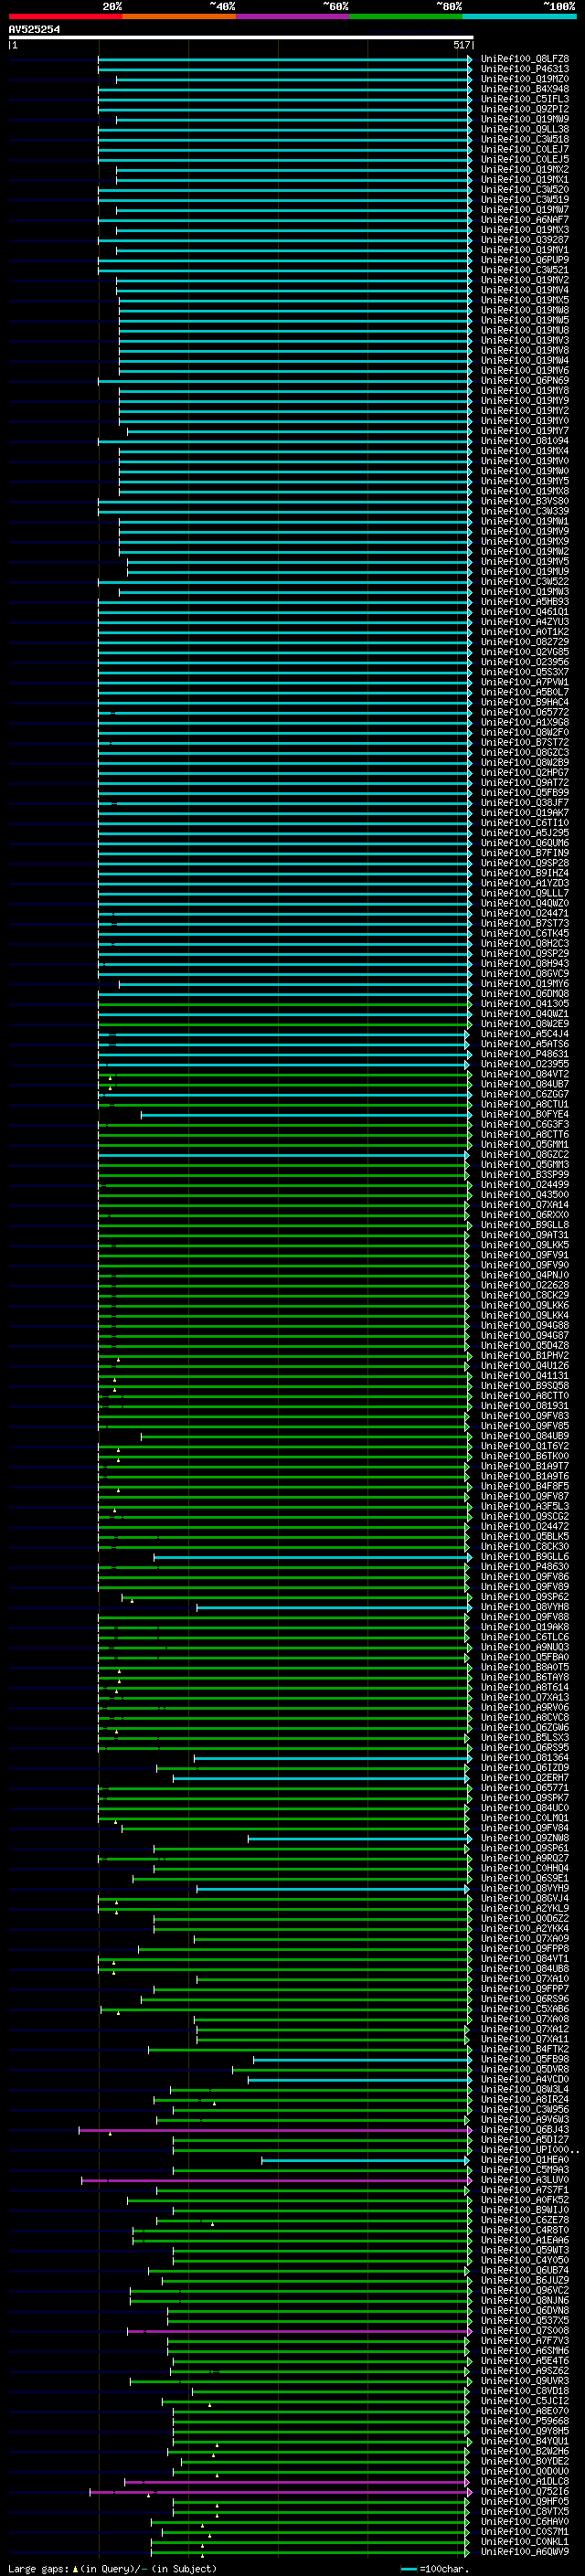Screen dimensions: 585x2576
Task: Select hit UniRef100_C6ZGG7
Action: 525,1094
